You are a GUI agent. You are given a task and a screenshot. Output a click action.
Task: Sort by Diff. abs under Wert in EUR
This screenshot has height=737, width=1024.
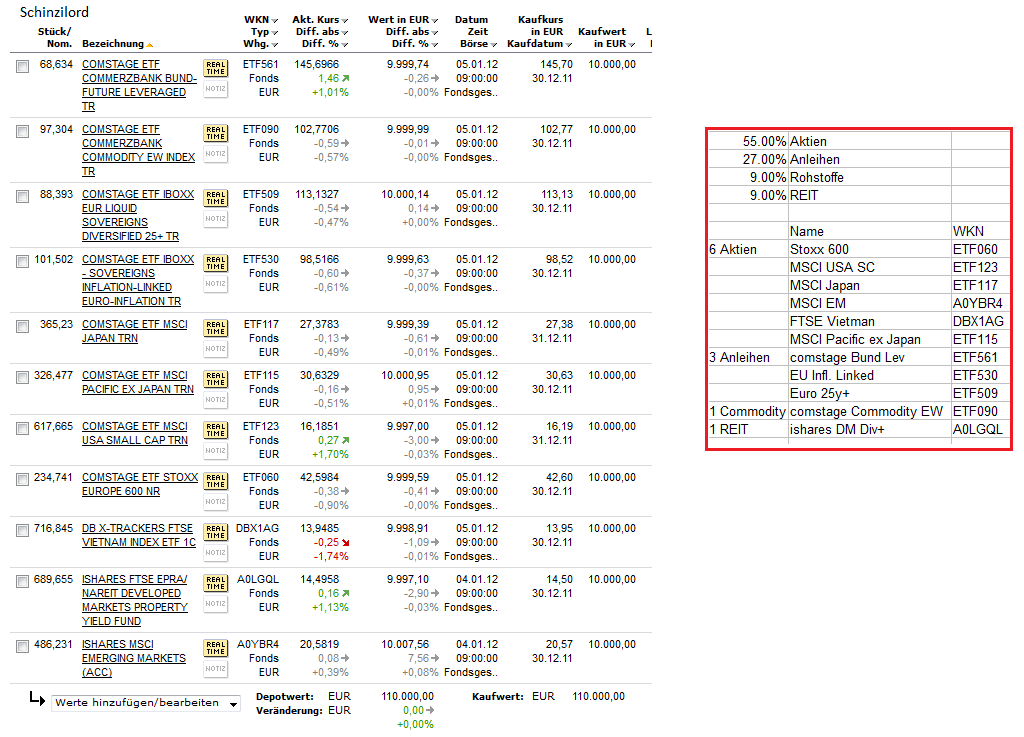coord(435,33)
